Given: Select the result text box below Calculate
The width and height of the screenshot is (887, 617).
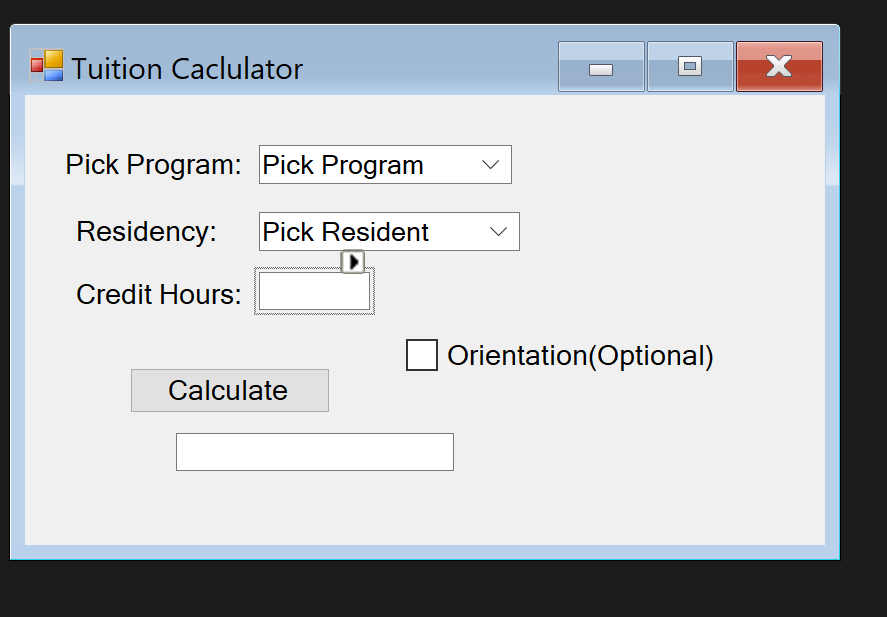Looking at the screenshot, I should tap(315, 452).
